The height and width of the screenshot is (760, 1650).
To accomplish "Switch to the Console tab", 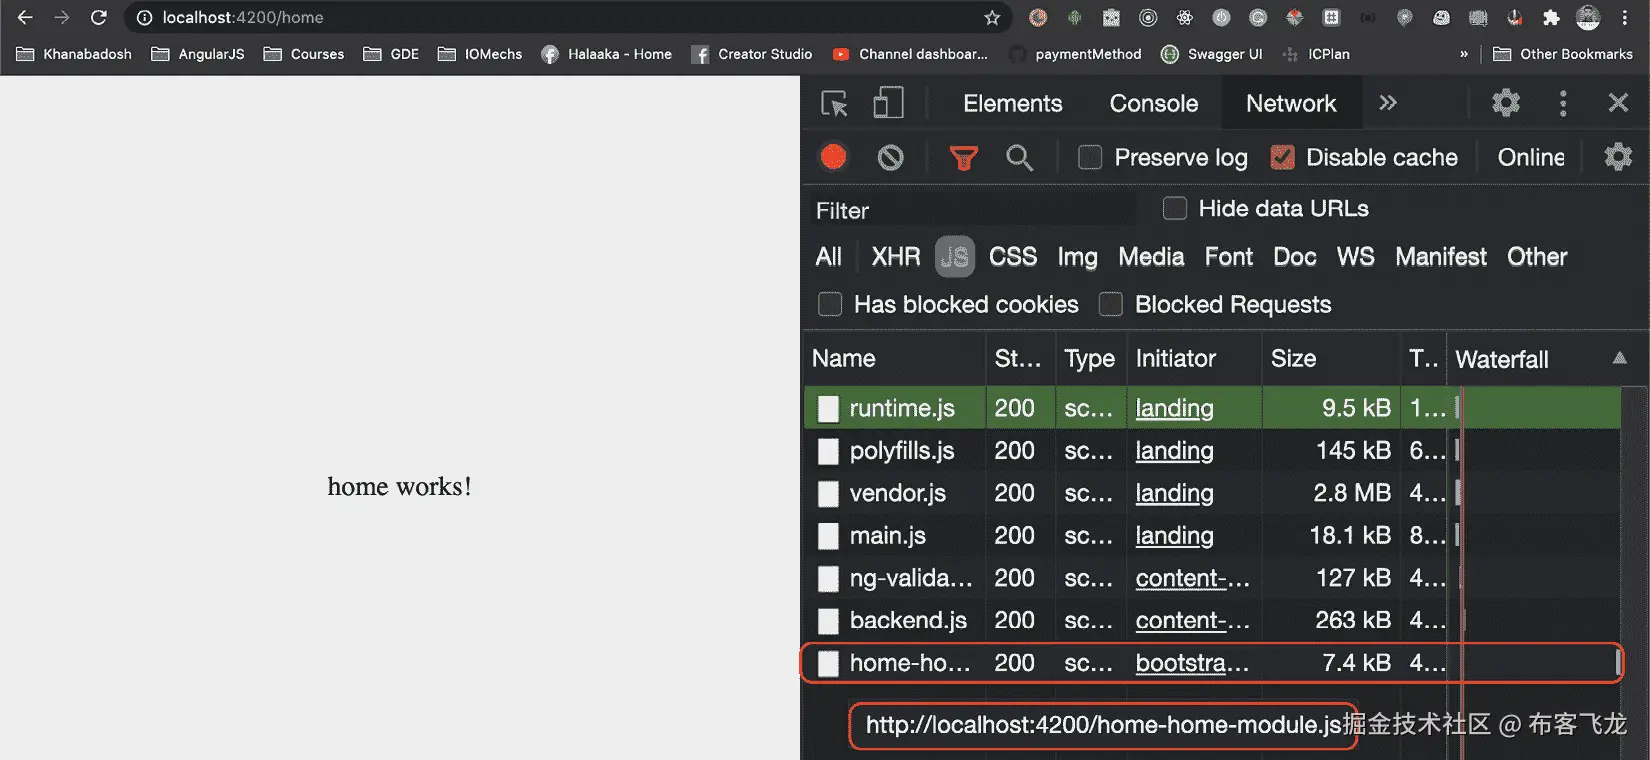I will pyautogui.click(x=1153, y=103).
